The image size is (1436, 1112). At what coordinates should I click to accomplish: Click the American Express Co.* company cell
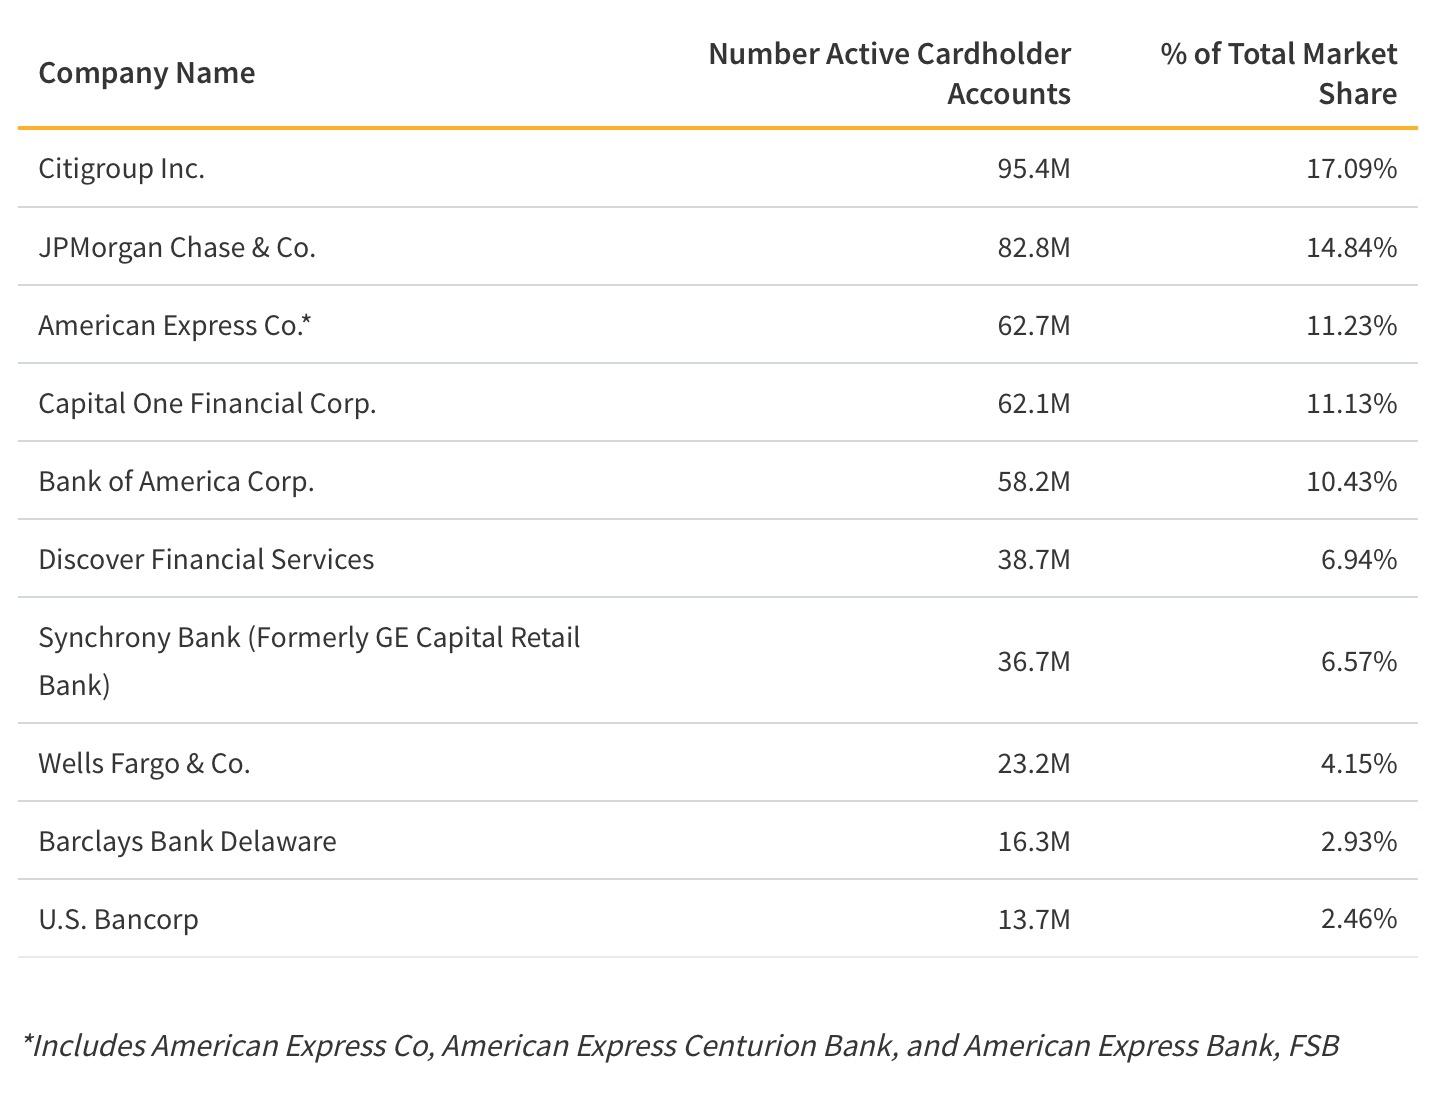[175, 325]
